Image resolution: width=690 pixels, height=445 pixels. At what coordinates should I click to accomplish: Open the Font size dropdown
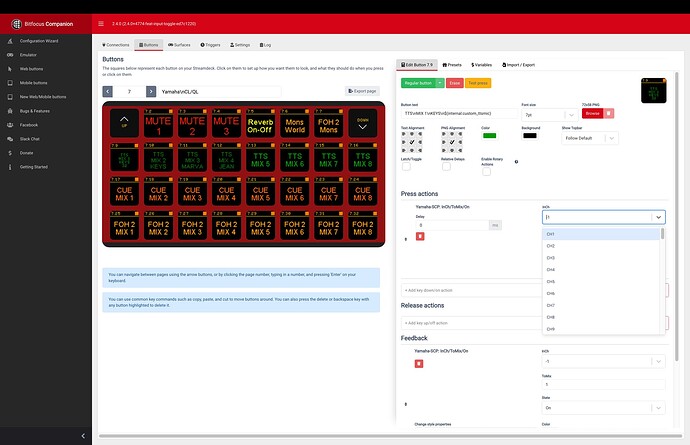[550, 115]
